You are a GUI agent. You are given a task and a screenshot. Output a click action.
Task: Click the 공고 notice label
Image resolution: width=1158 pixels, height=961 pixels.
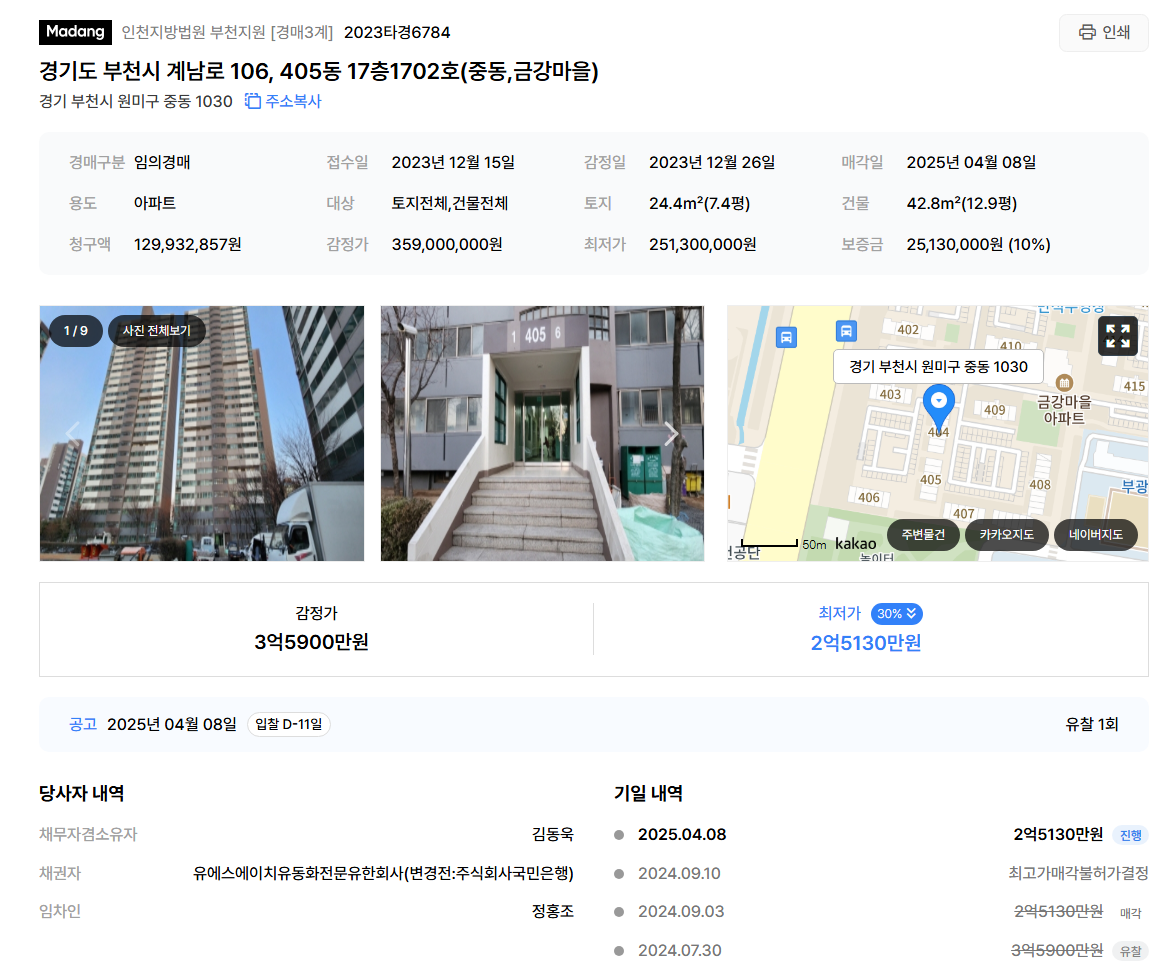(83, 725)
